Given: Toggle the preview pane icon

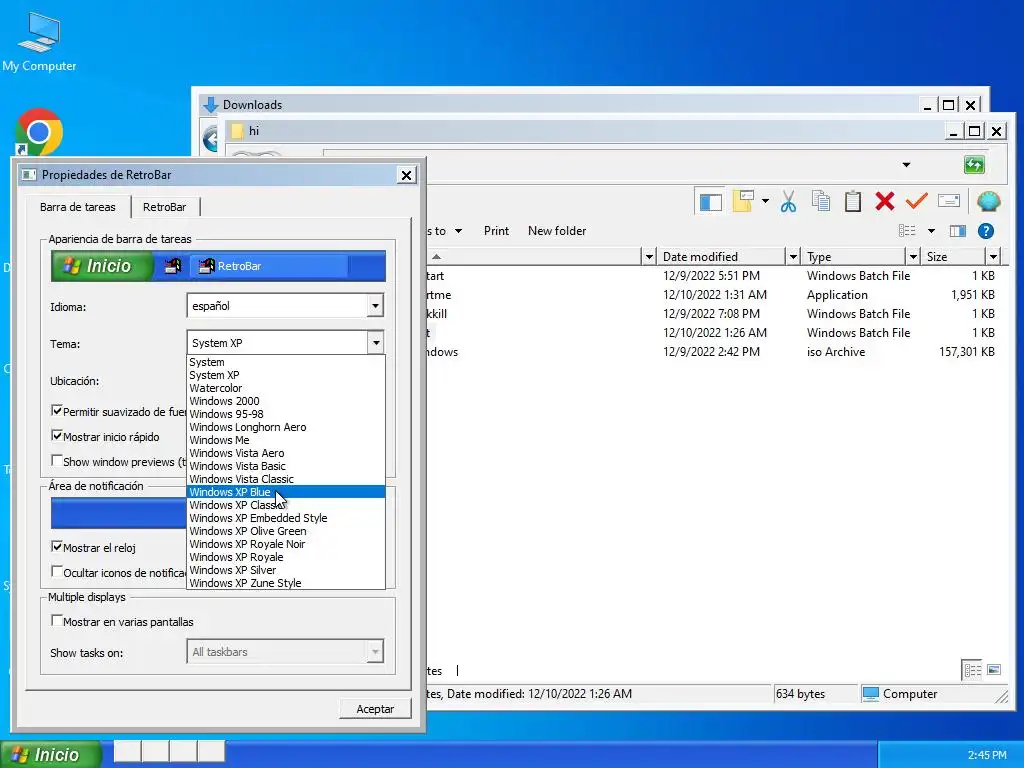Looking at the screenshot, I should tap(957, 231).
